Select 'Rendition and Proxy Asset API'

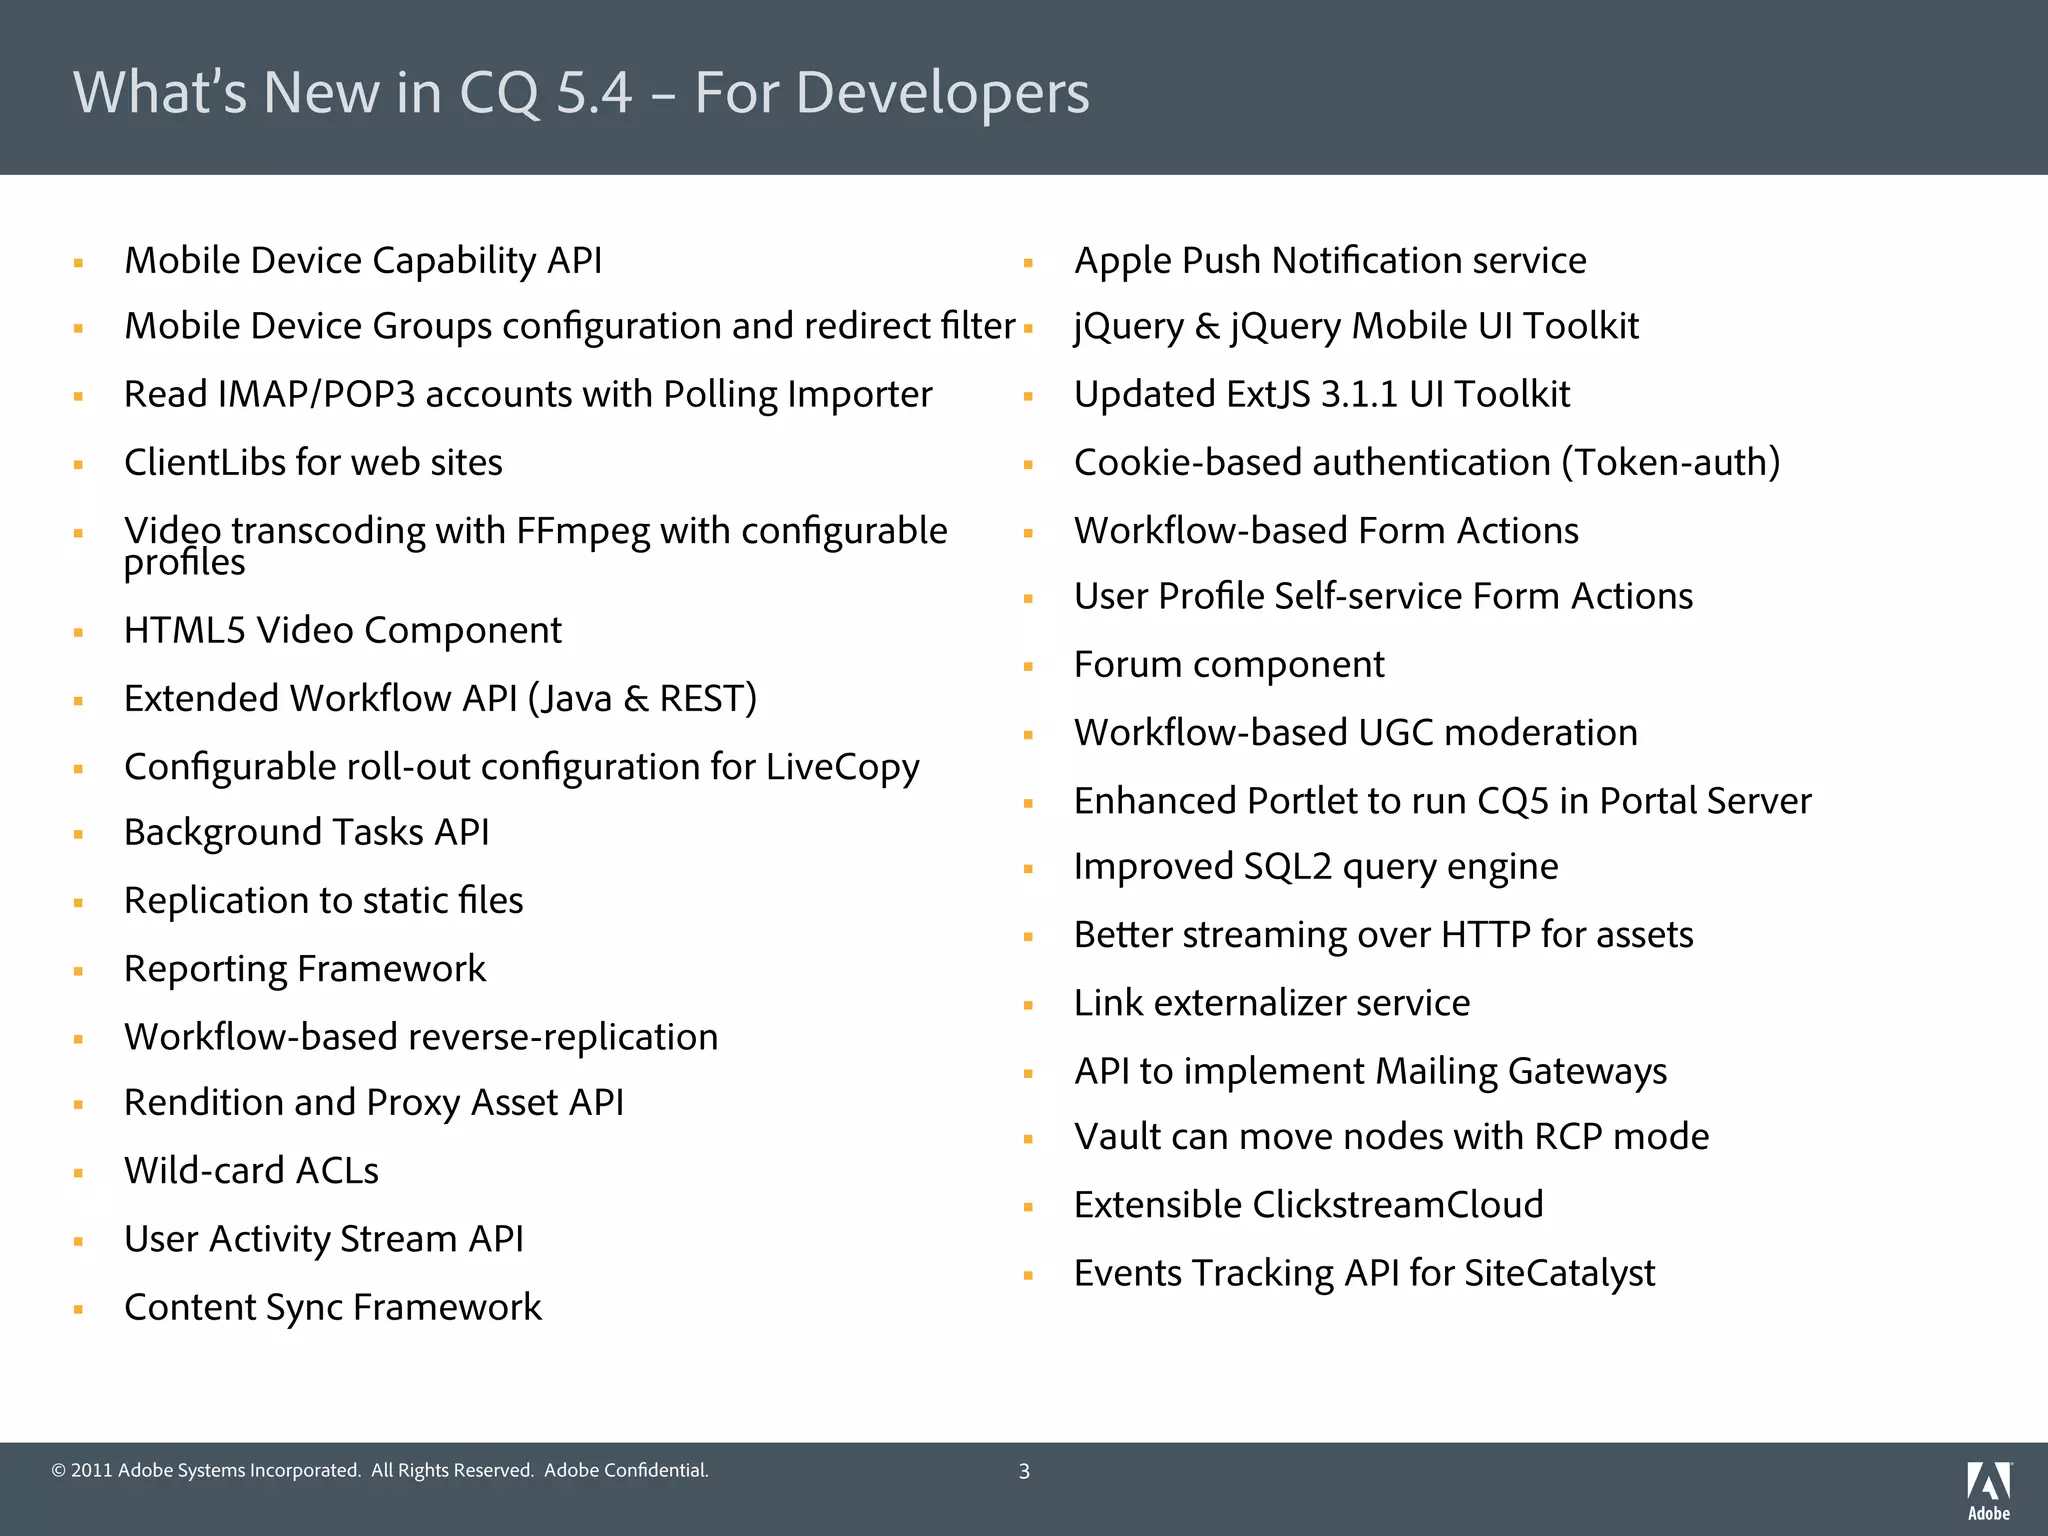point(374,1103)
